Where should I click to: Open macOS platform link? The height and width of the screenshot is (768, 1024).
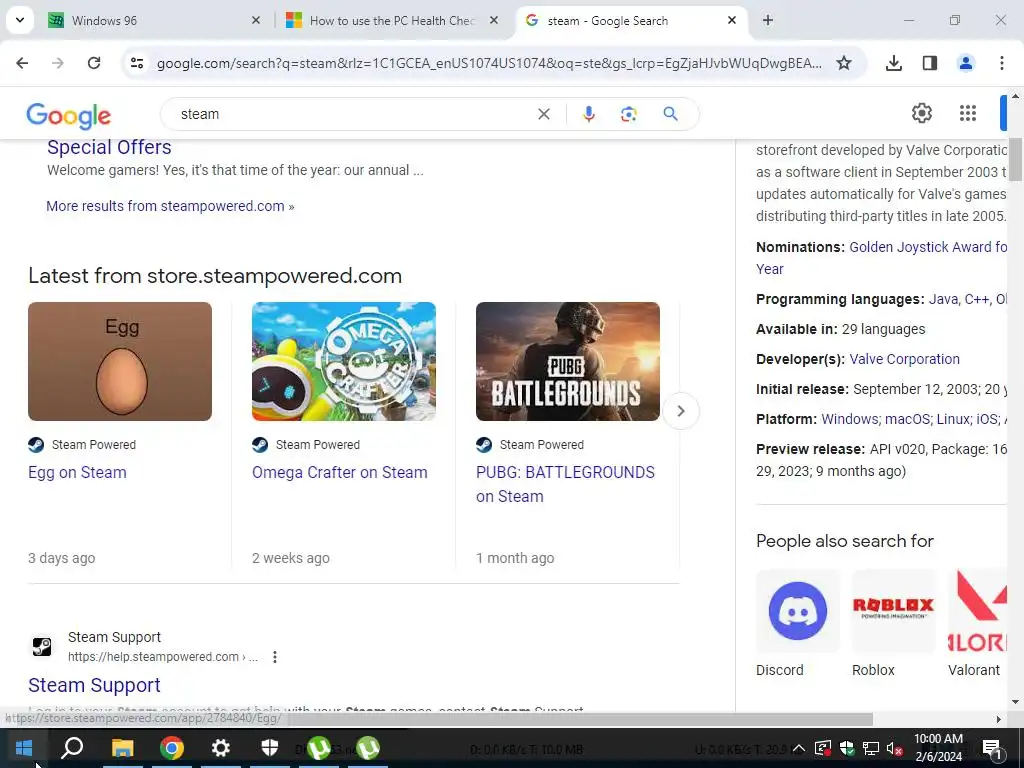908,419
